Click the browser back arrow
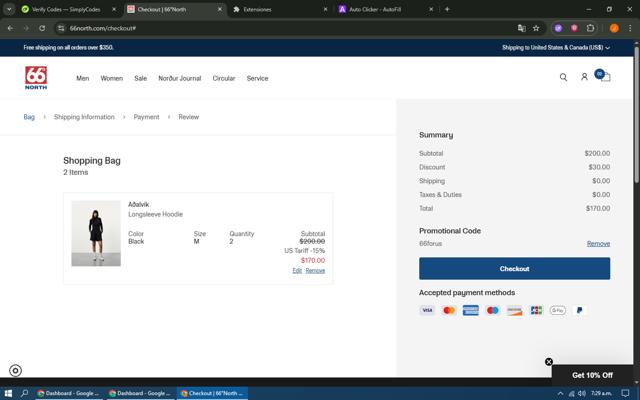This screenshot has width=640, height=400. [10, 28]
